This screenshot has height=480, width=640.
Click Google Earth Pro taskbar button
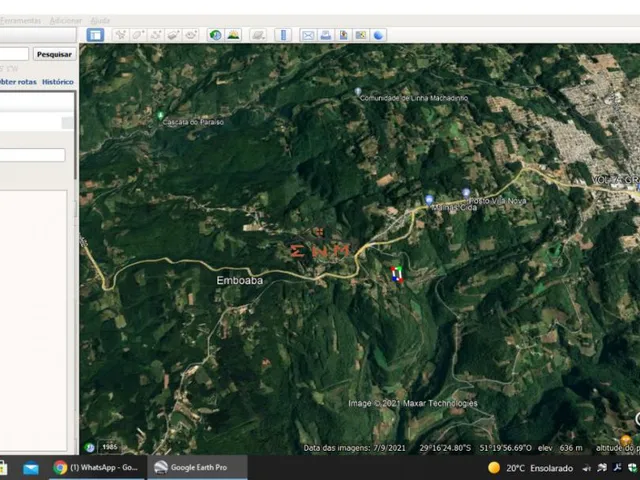(196, 467)
